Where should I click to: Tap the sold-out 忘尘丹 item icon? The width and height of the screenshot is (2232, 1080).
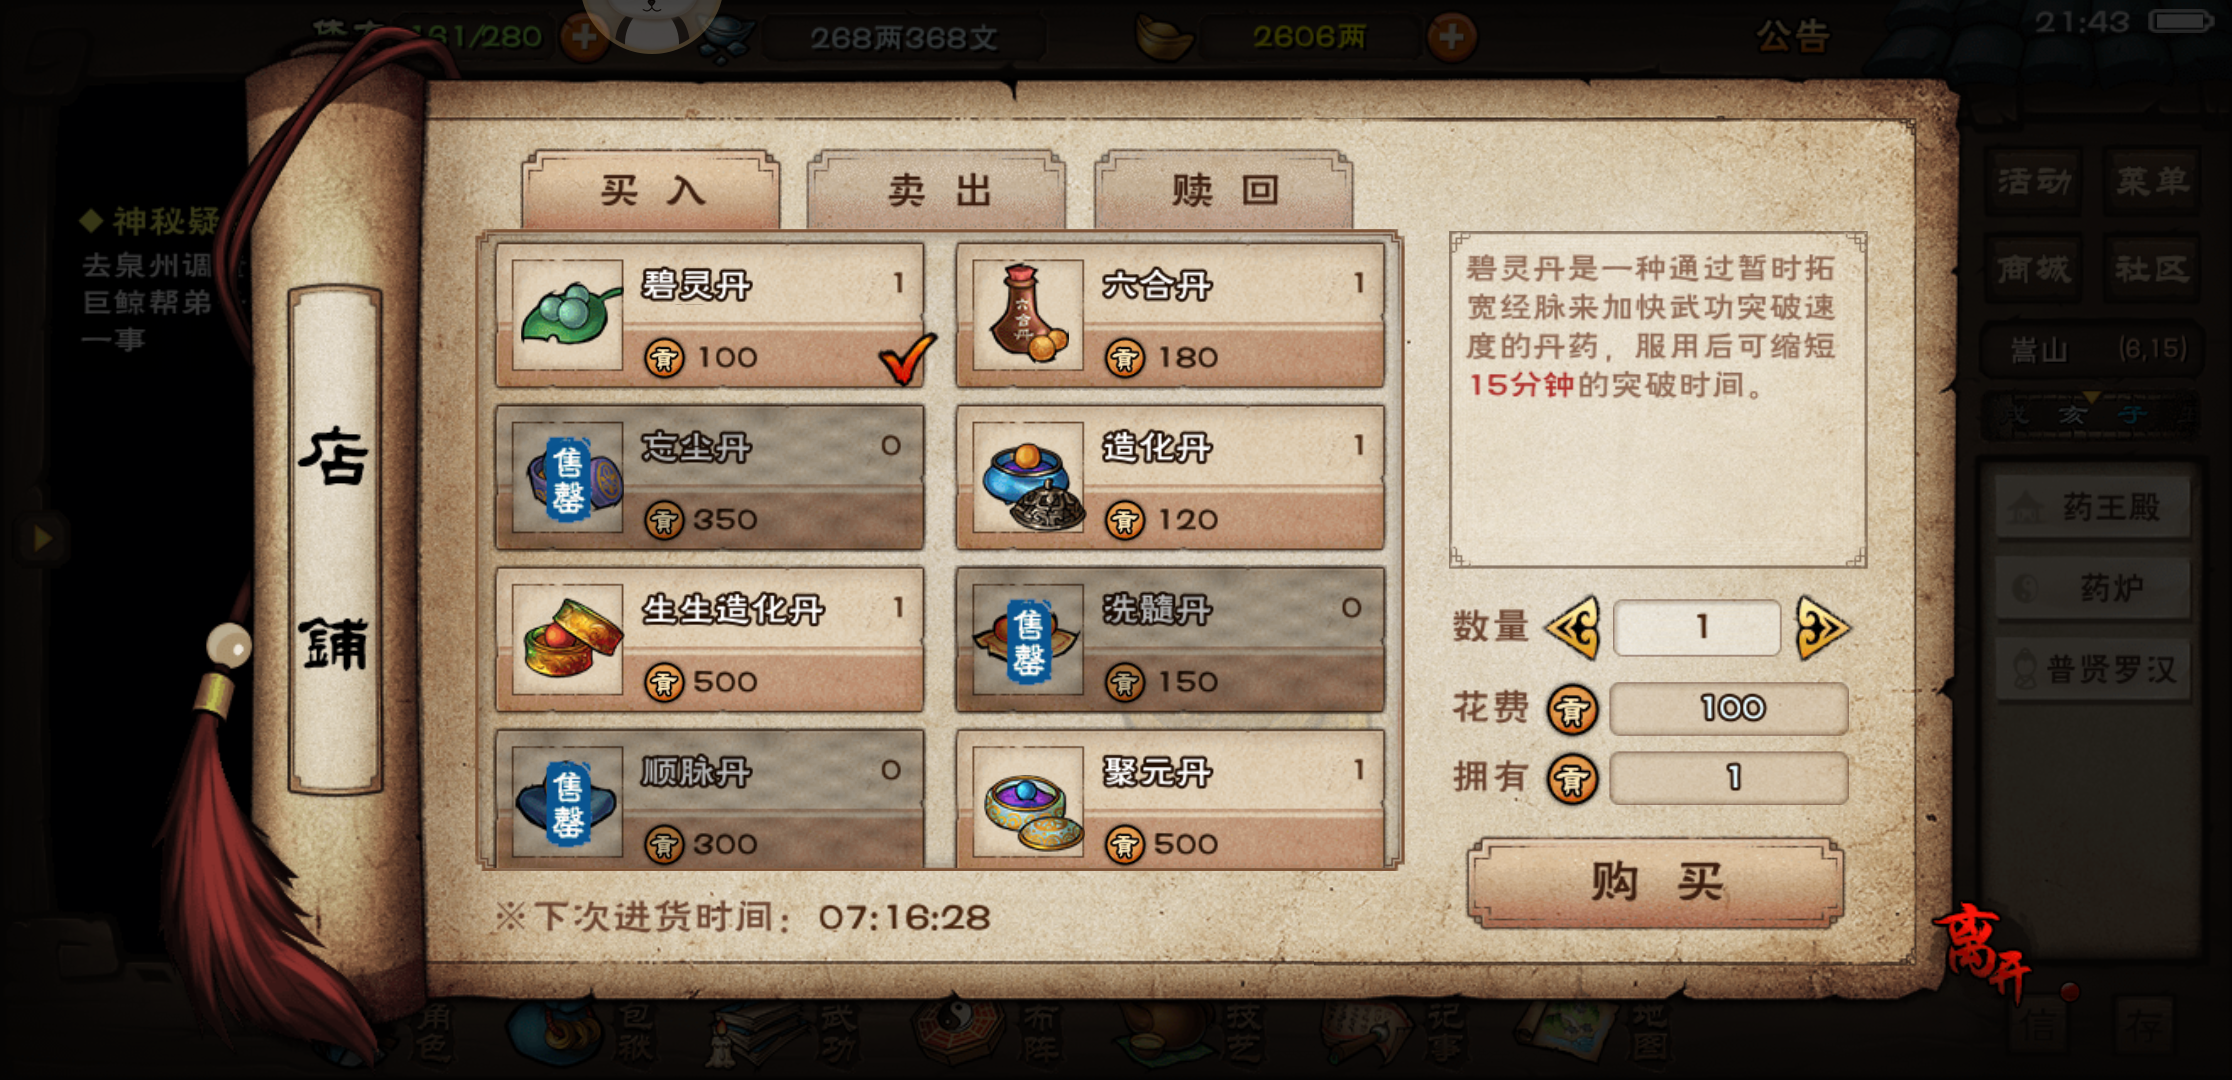tap(567, 477)
